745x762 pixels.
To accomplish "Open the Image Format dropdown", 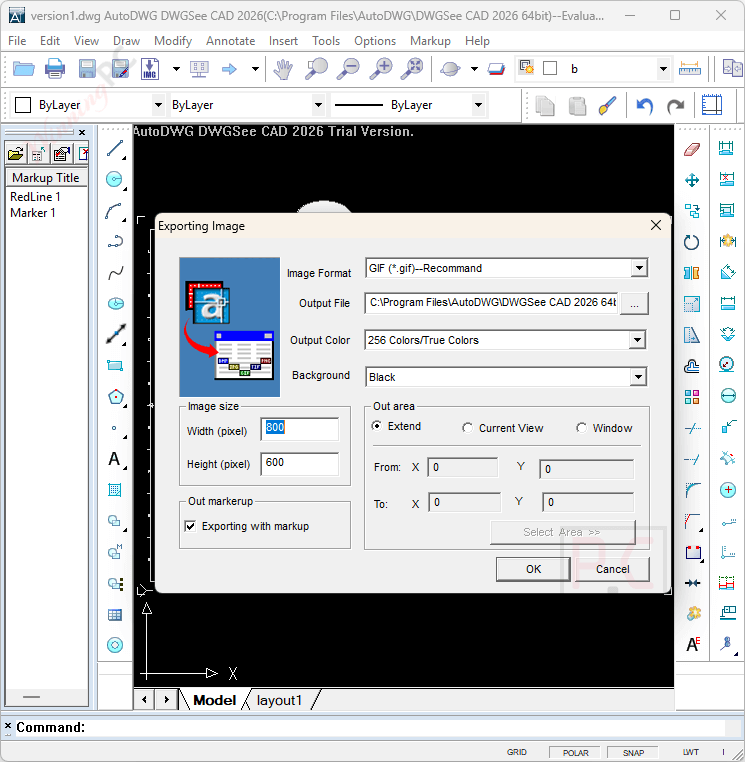I will [x=639, y=268].
